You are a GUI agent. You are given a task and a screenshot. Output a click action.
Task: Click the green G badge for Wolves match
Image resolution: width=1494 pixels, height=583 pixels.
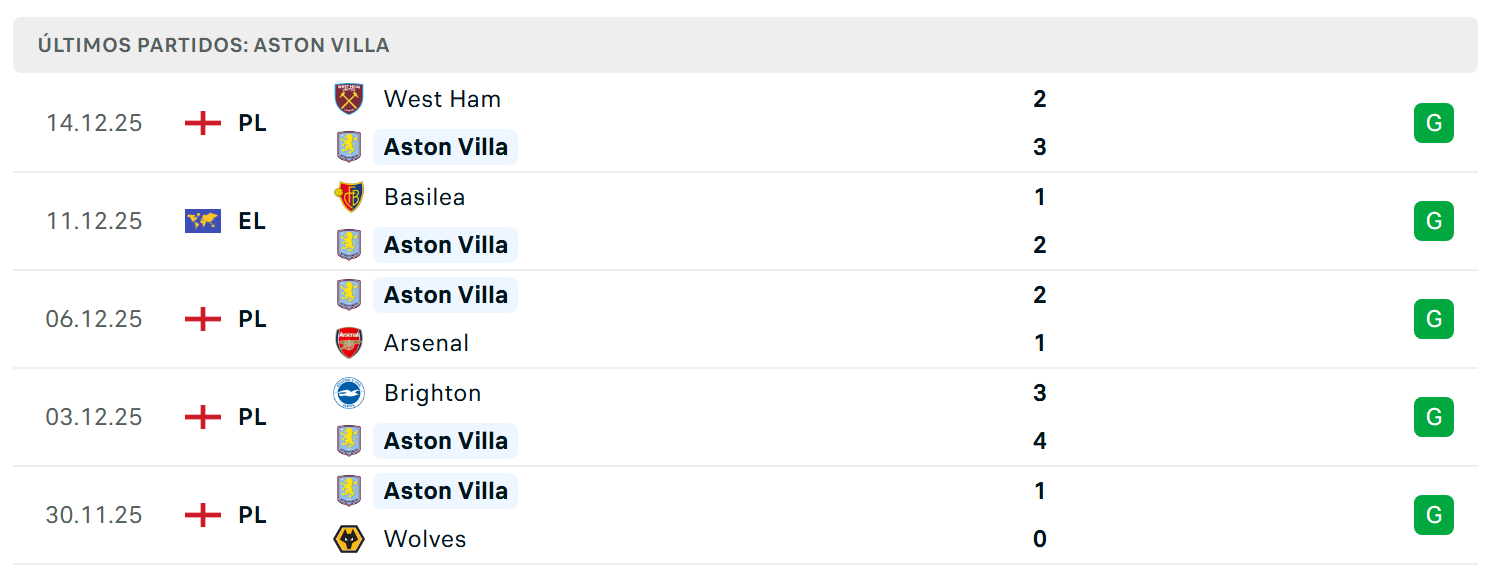point(1433,515)
